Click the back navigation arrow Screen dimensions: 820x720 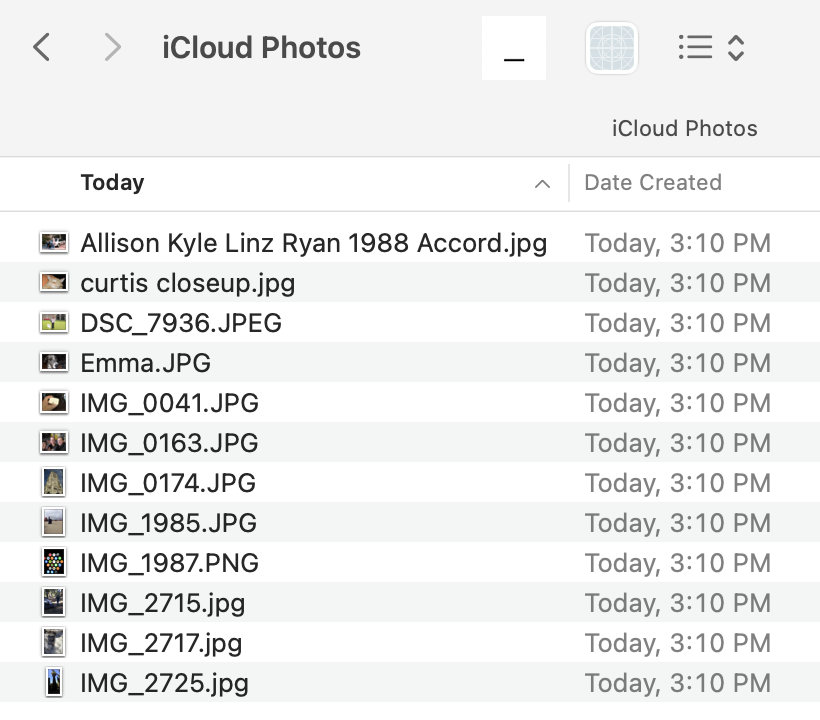coord(41,47)
